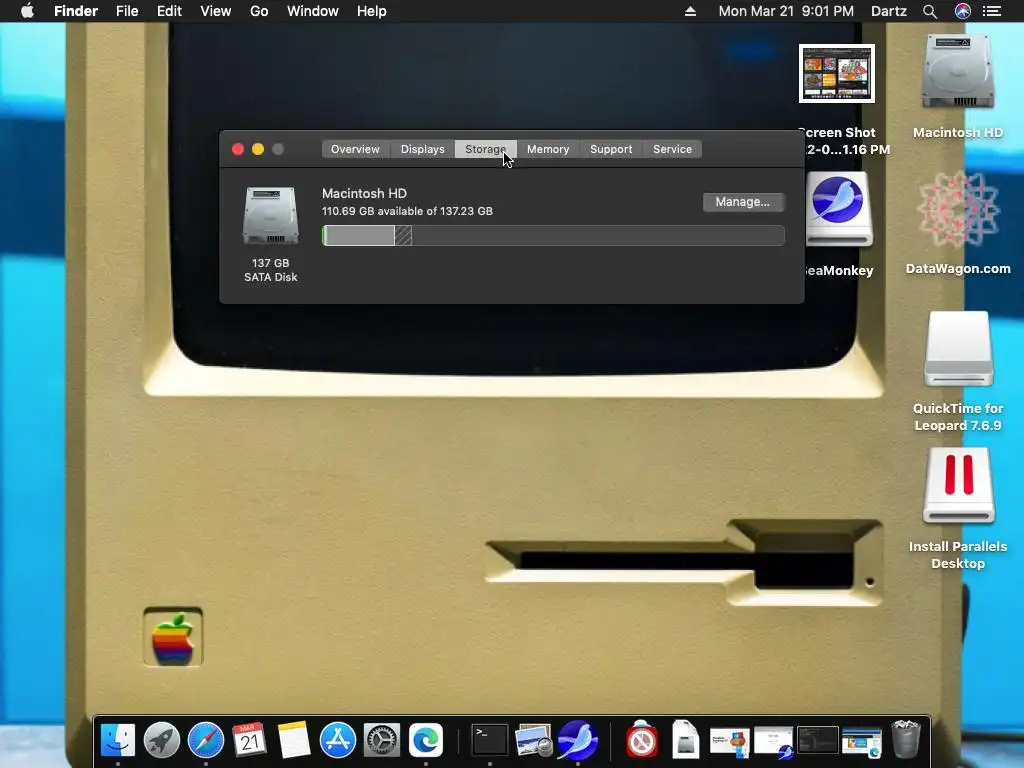Image resolution: width=1024 pixels, height=768 pixels.
Task: Open the disk image document in Dock
Action: 685,740
